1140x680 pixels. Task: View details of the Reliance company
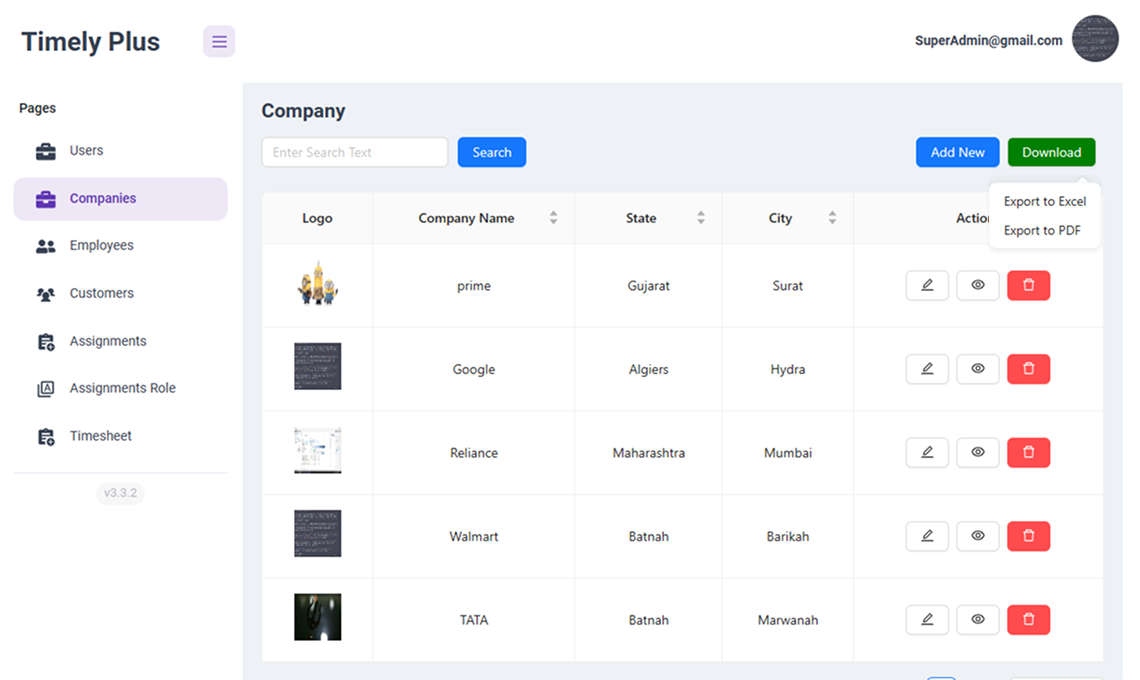[x=977, y=452]
